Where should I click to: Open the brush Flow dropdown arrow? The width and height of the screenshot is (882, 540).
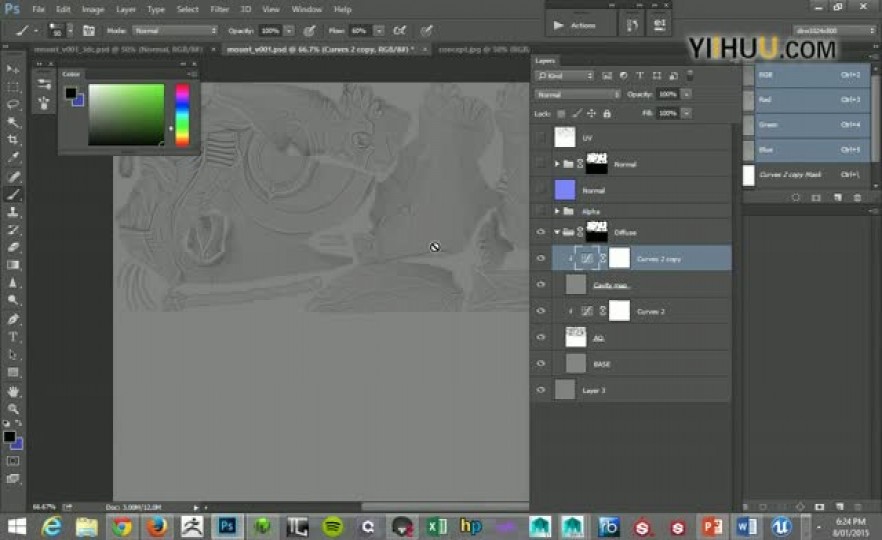pyautogui.click(x=379, y=30)
